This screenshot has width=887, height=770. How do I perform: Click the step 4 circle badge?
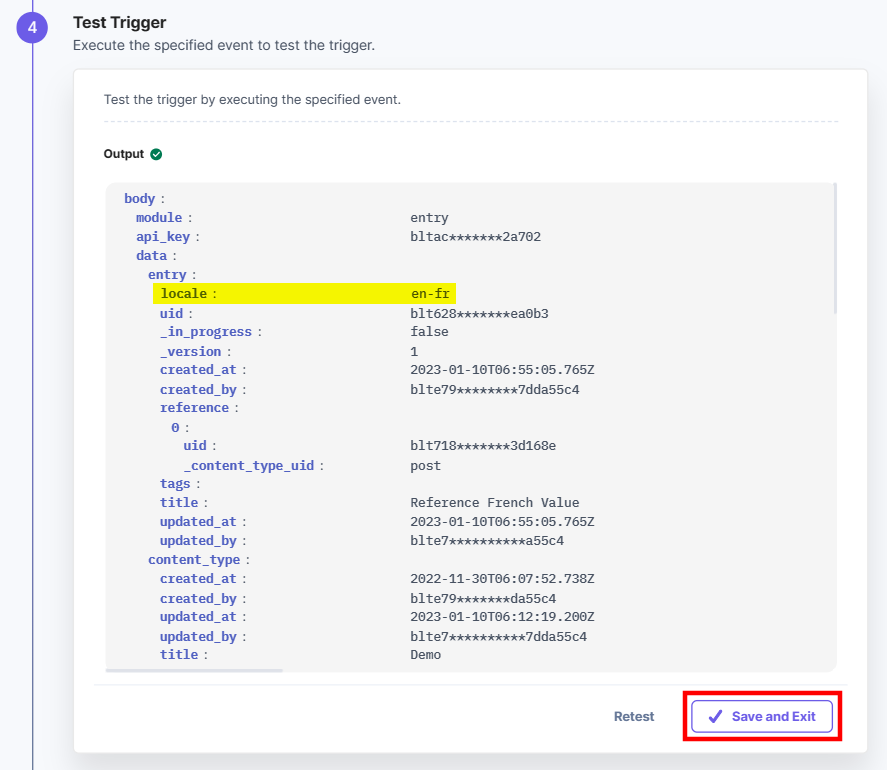click(31, 27)
